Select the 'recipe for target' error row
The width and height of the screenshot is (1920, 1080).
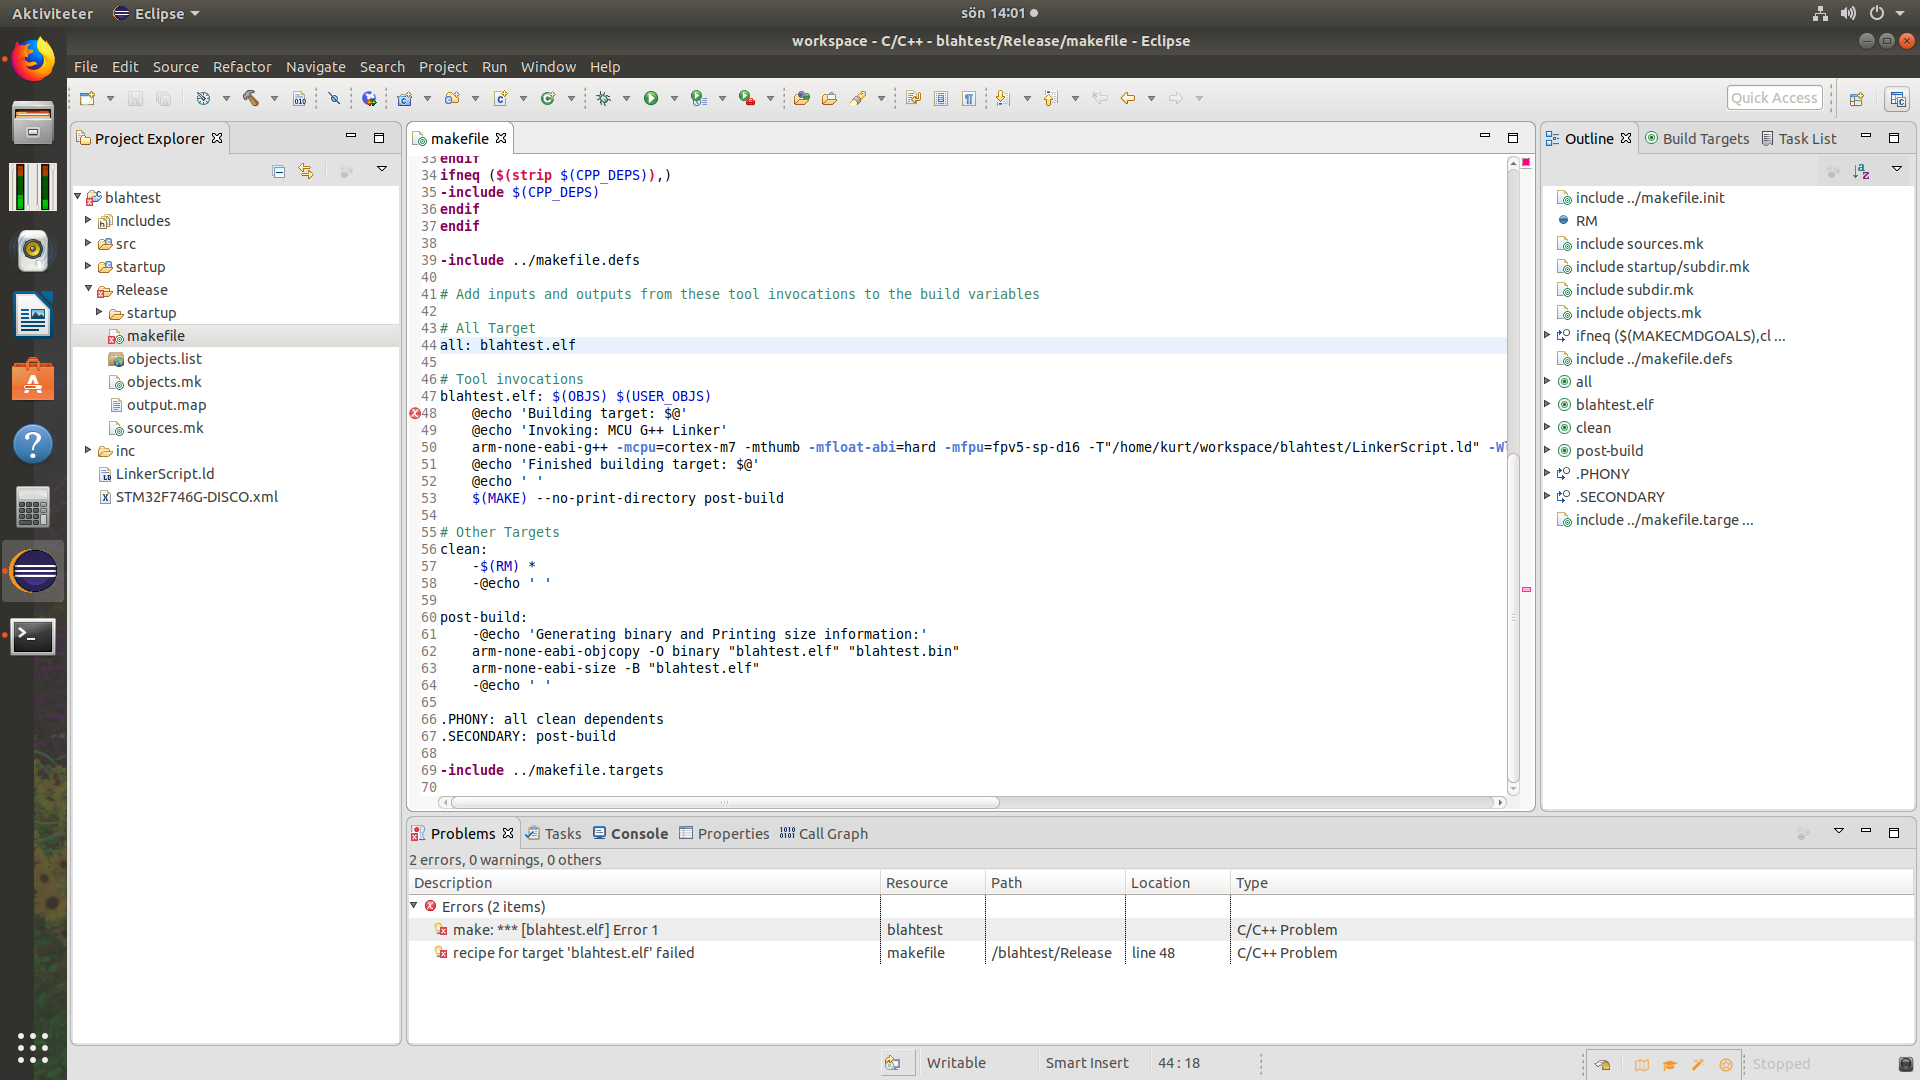1160,952
